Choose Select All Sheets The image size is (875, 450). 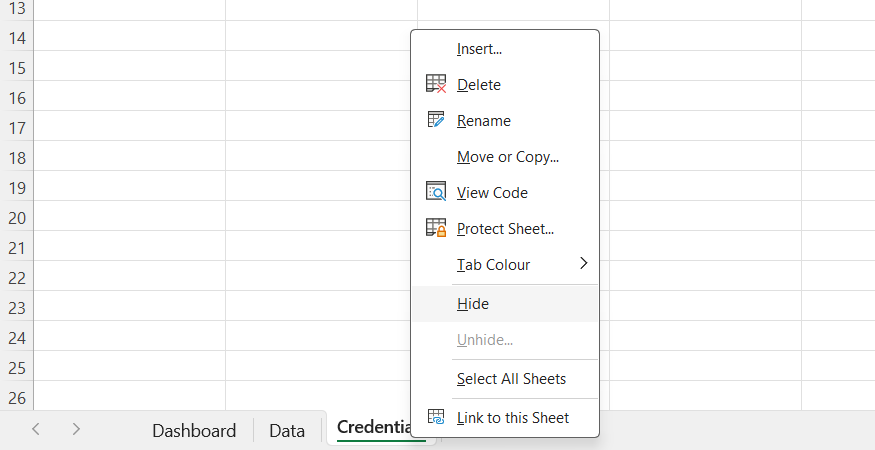[505, 379]
